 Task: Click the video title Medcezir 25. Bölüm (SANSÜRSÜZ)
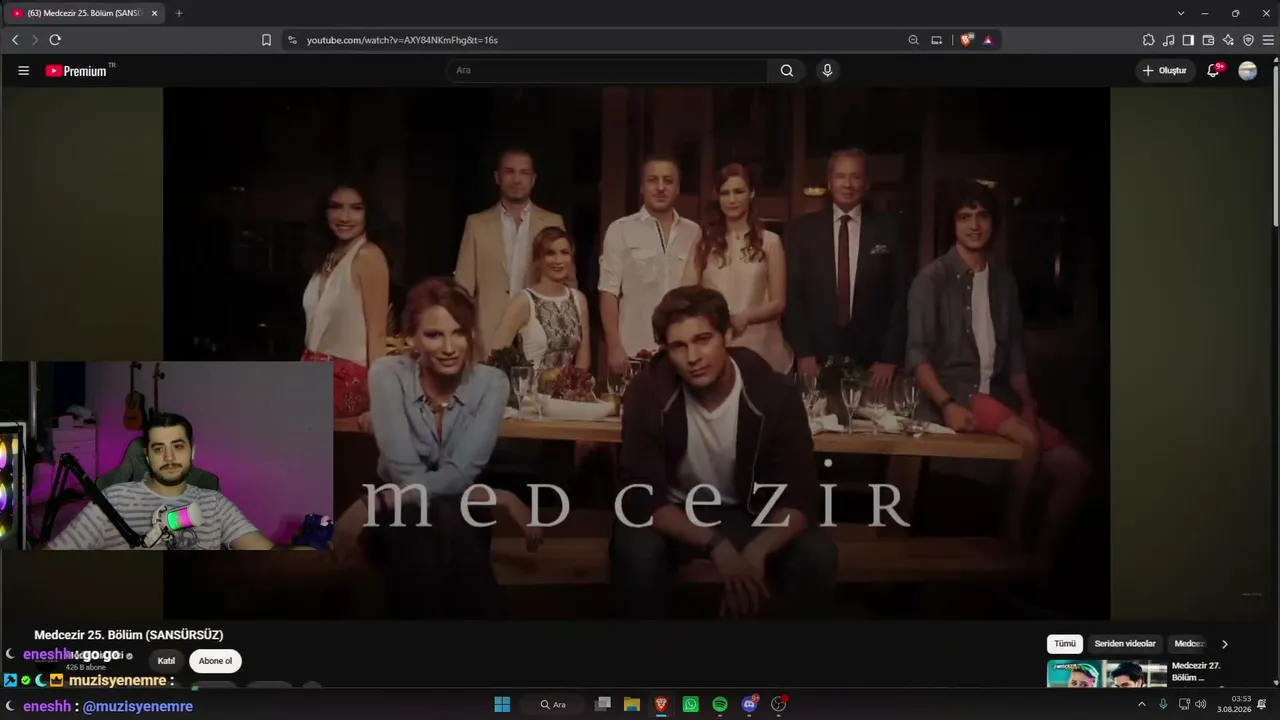pyautogui.click(x=129, y=635)
